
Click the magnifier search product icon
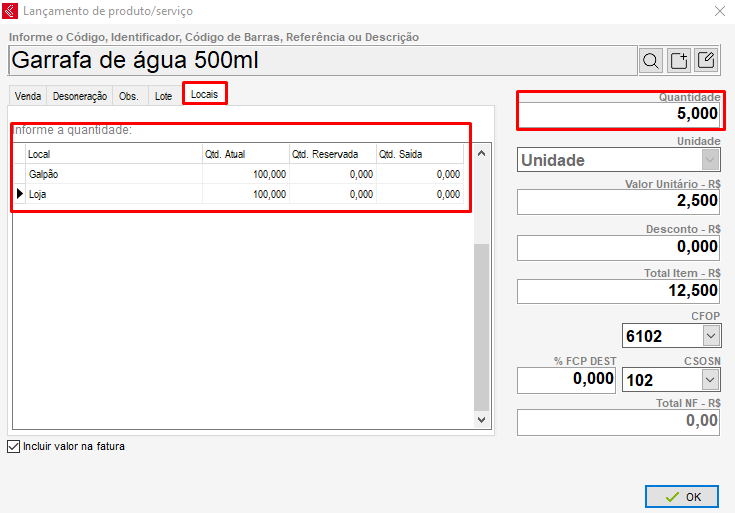click(651, 60)
